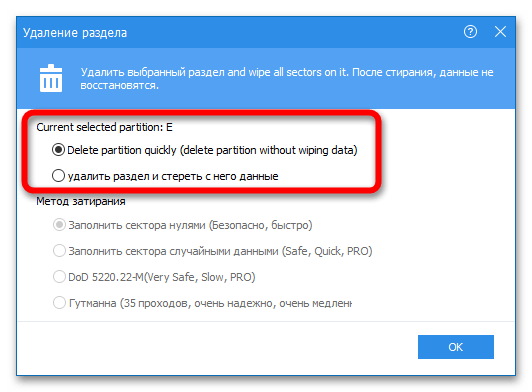Select the DoD 5220.22-M wipe method
Screen dimensions: 532x392
[59, 277]
